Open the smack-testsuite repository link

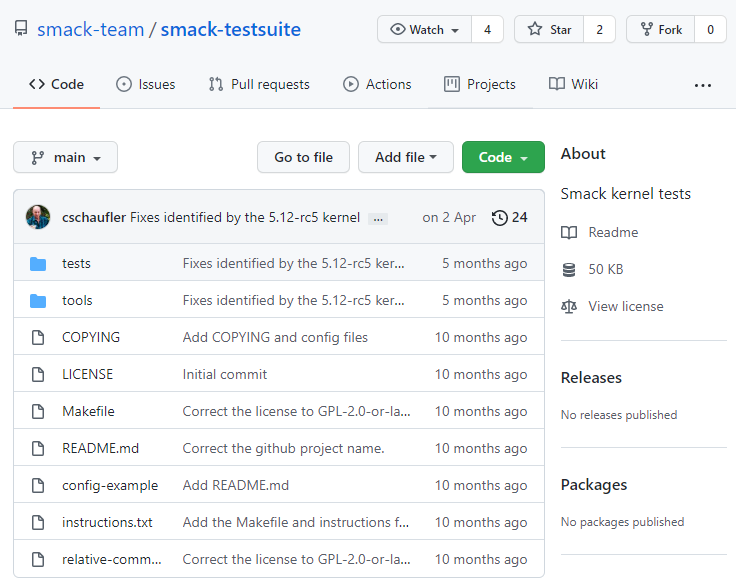tap(230, 29)
